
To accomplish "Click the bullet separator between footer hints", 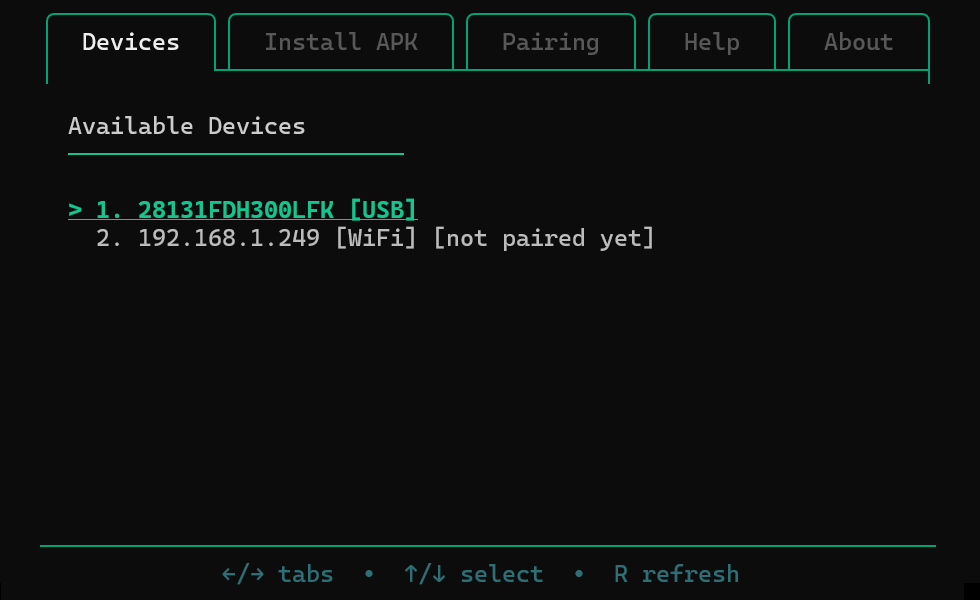I will pyautogui.click(x=369, y=574).
